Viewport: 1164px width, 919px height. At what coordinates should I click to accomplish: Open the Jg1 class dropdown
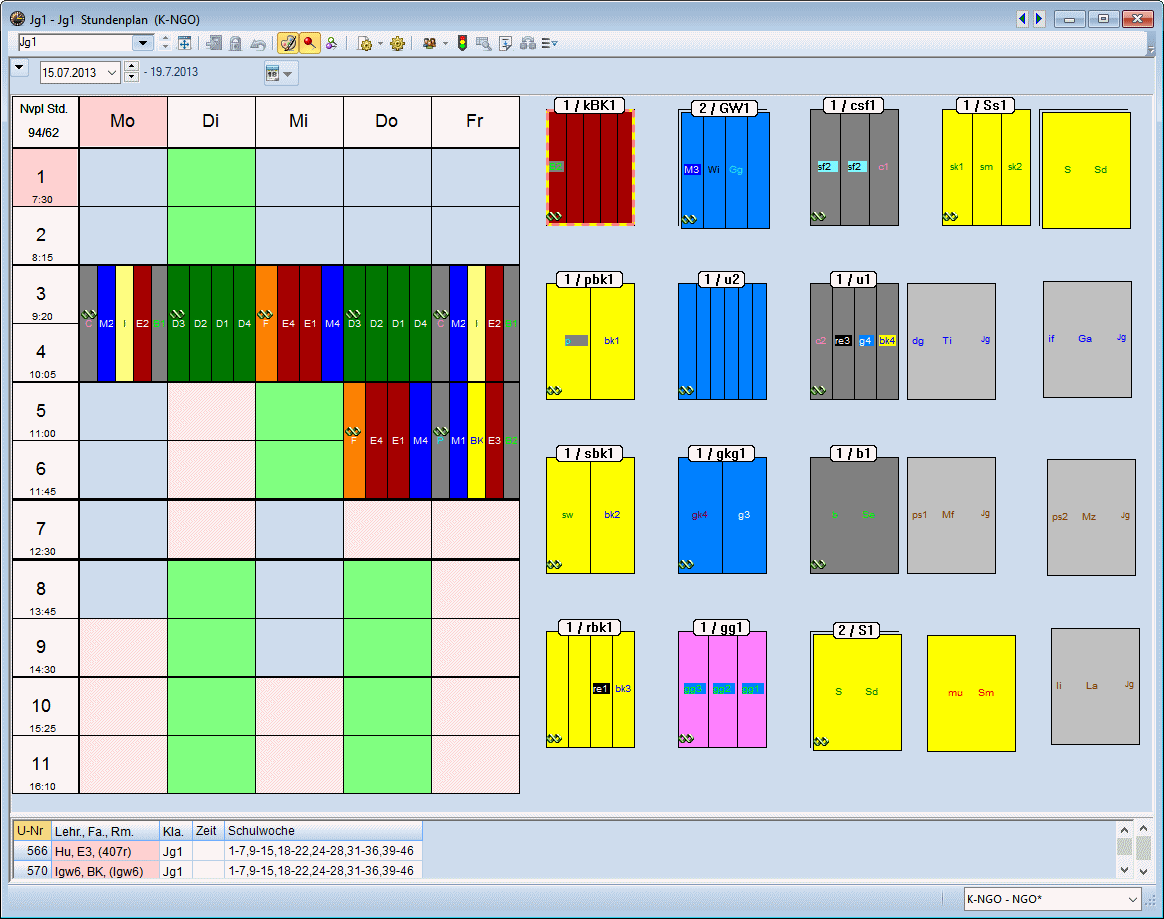click(x=143, y=42)
